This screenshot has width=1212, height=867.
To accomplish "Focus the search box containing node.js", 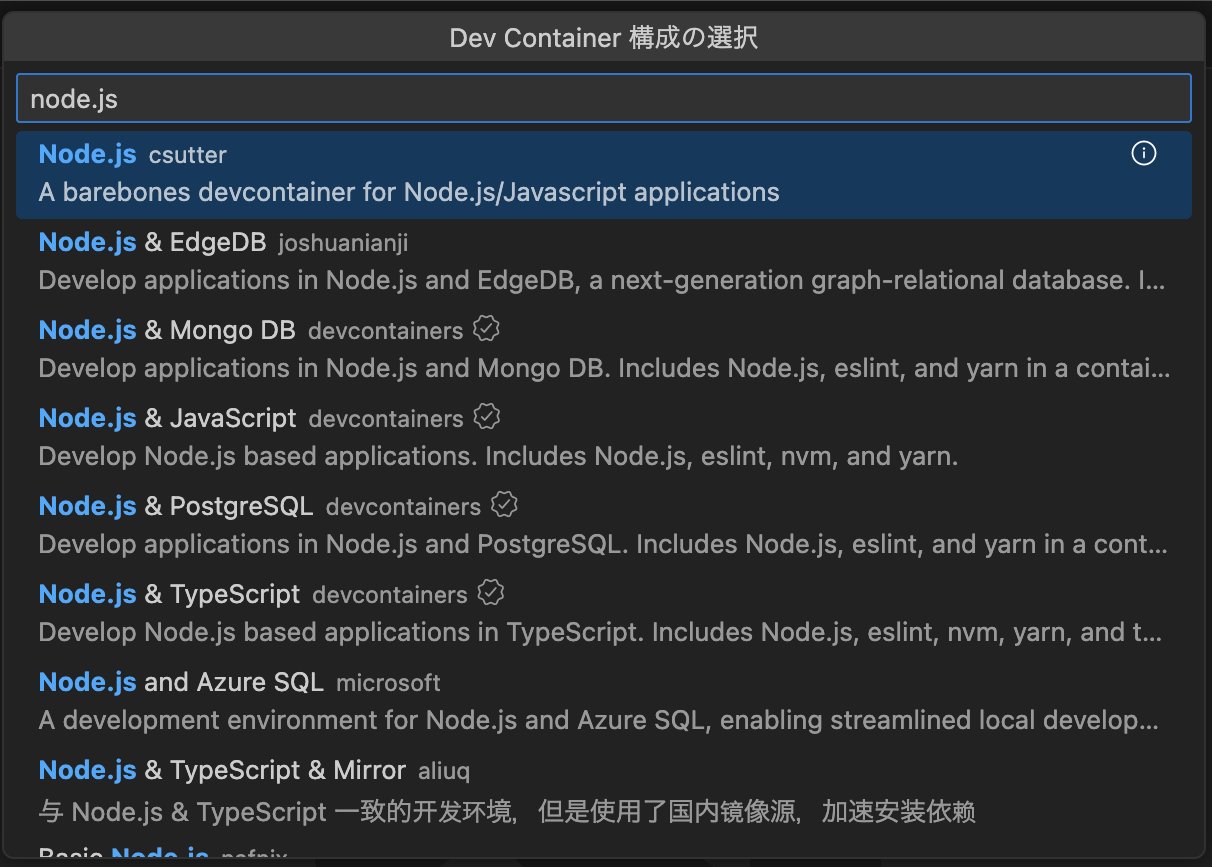I will 603,99.
